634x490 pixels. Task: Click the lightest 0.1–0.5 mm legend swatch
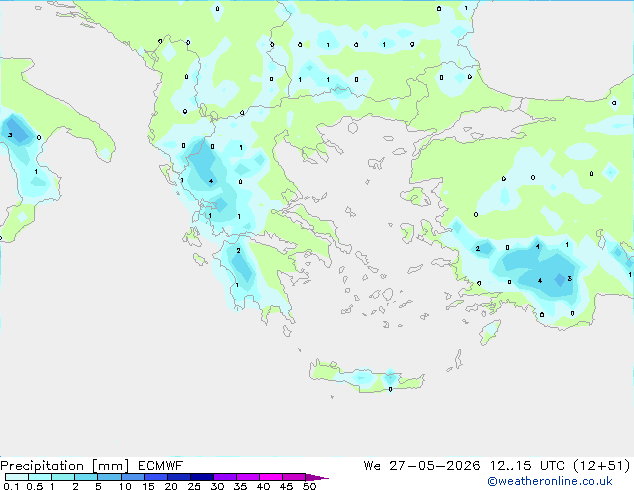17,477
